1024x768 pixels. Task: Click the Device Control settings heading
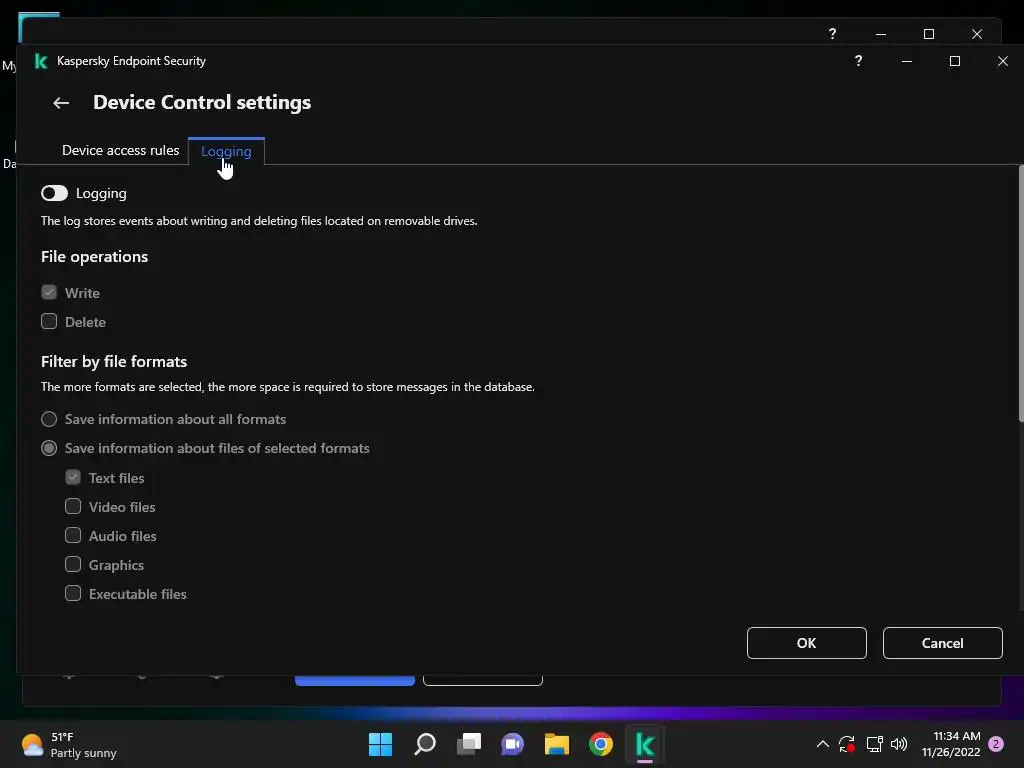[x=202, y=103]
